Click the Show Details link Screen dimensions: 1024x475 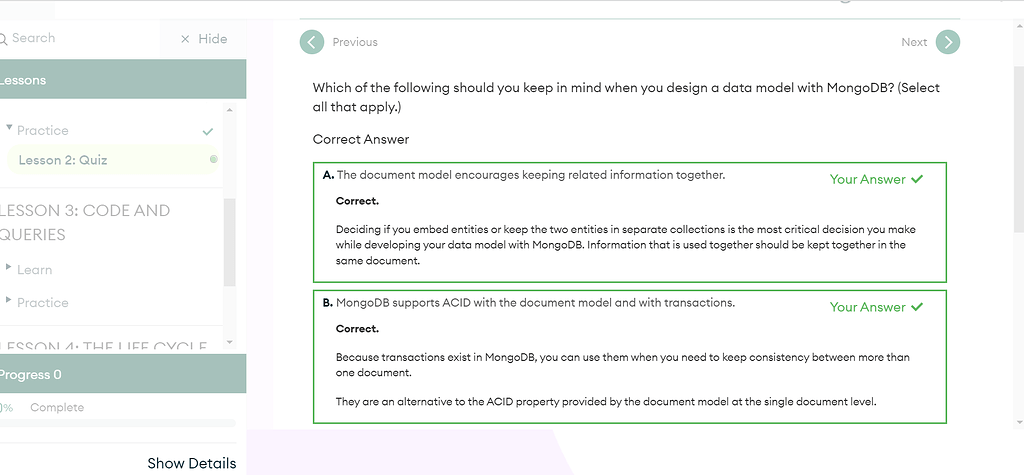point(192,463)
